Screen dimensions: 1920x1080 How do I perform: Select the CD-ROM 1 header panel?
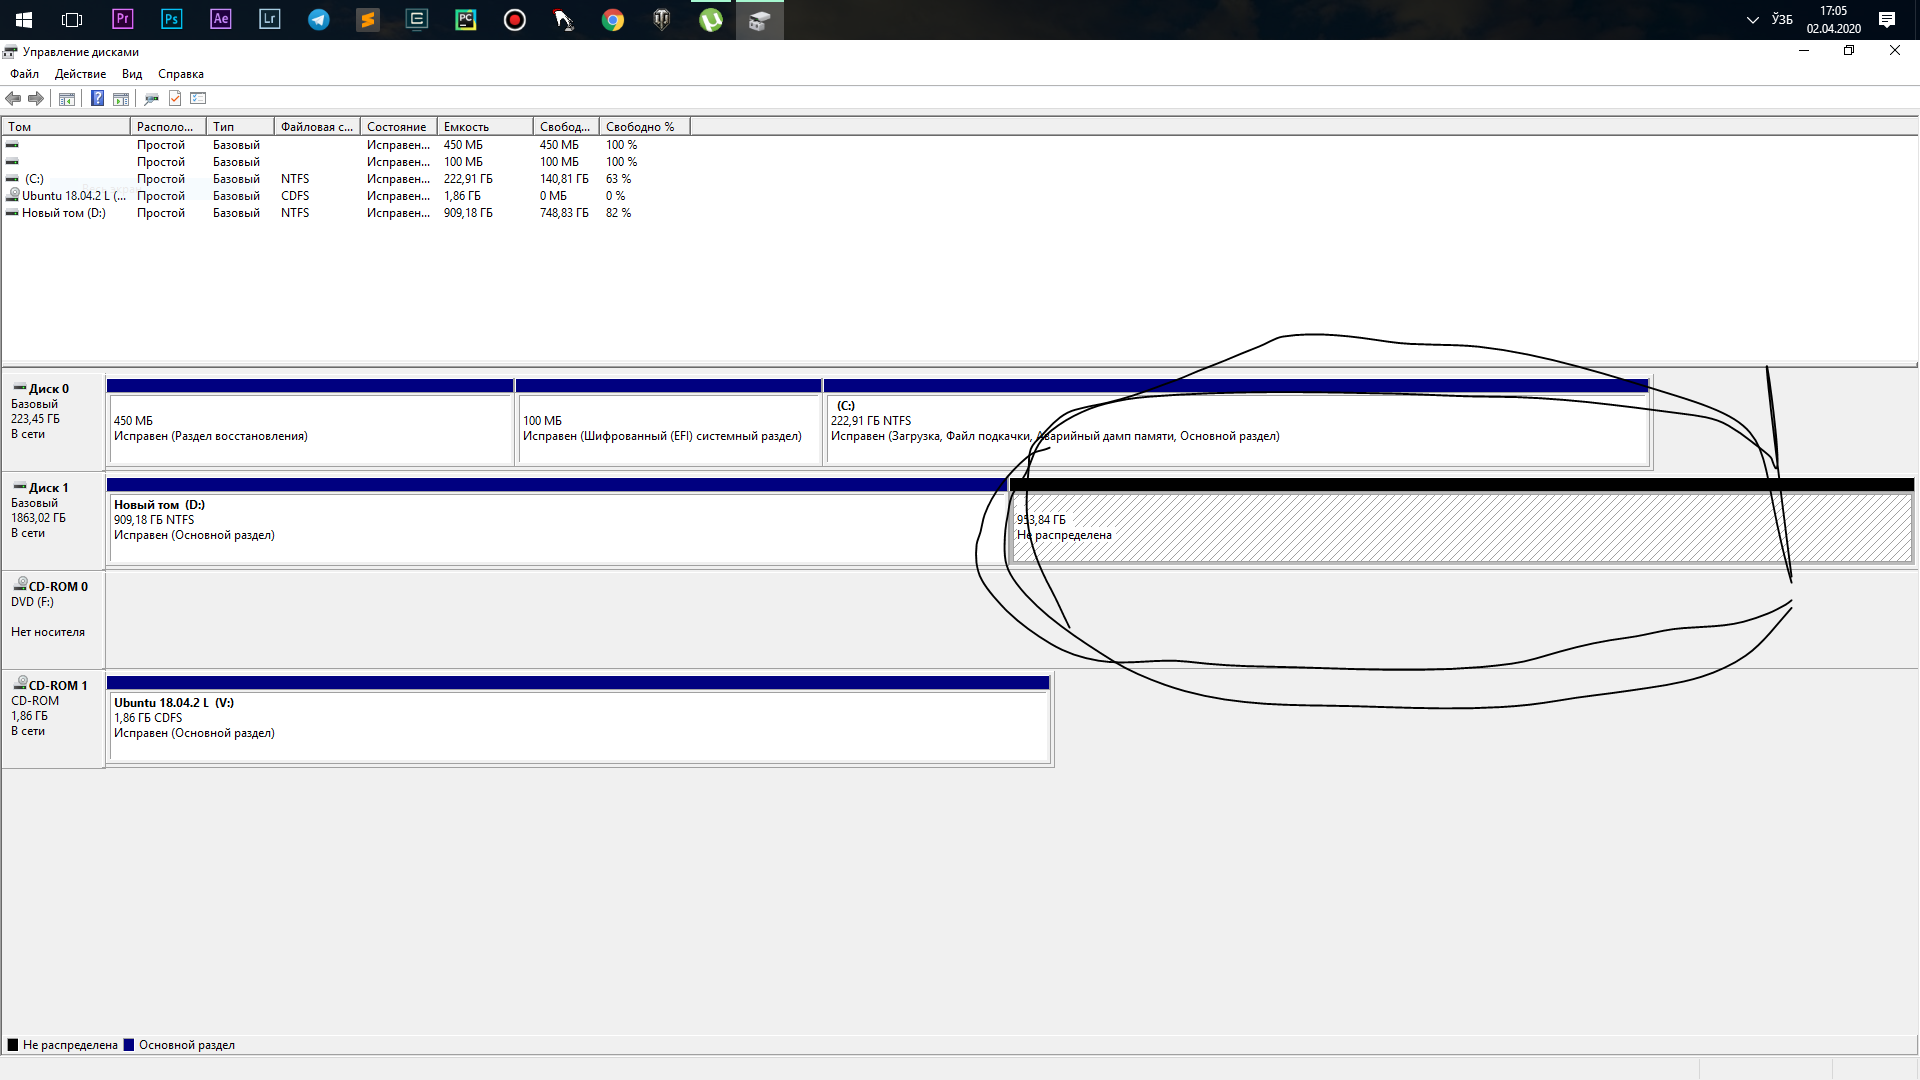[x=53, y=717]
